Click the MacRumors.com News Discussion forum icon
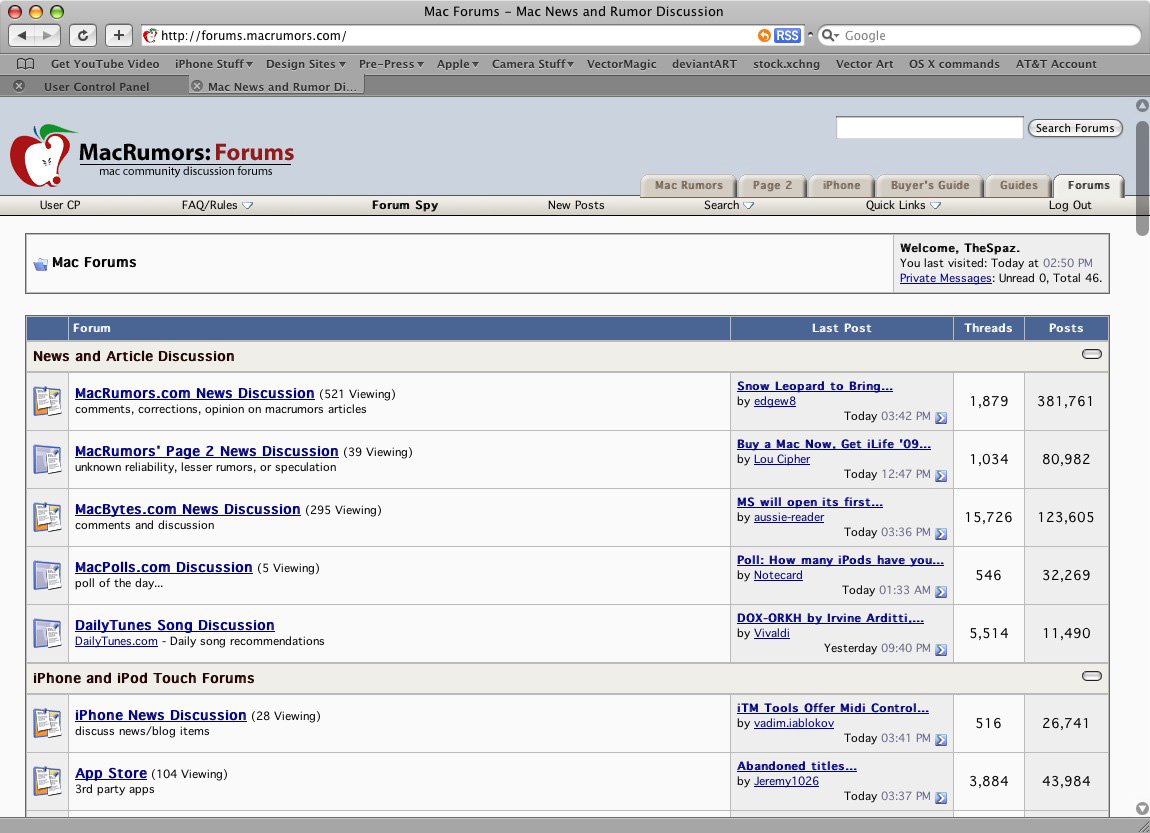The height and width of the screenshot is (833, 1150). (48, 401)
